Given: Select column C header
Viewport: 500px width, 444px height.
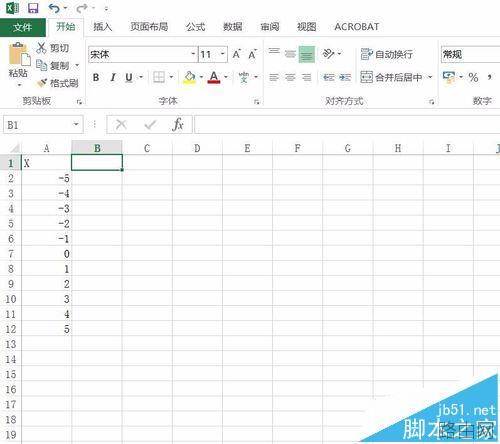Looking at the screenshot, I should 147,148.
